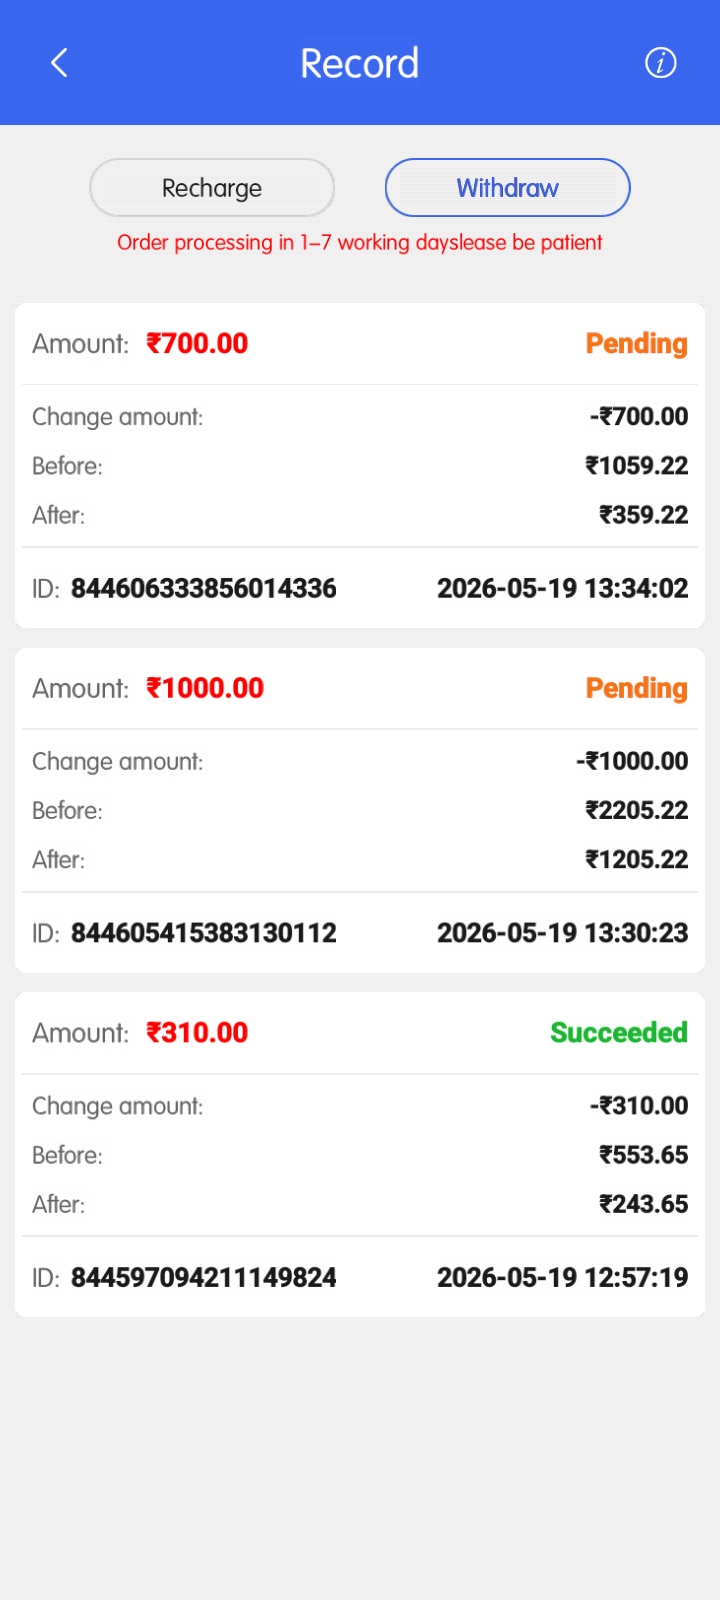Tap the 2026-05-19 12:57:19 timestamp
Image resolution: width=720 pixels, height=1600 pixels.
pos(563,1277)
